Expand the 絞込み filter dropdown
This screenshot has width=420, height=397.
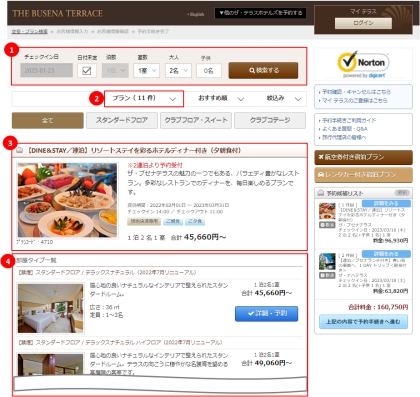tap(284, 98)
